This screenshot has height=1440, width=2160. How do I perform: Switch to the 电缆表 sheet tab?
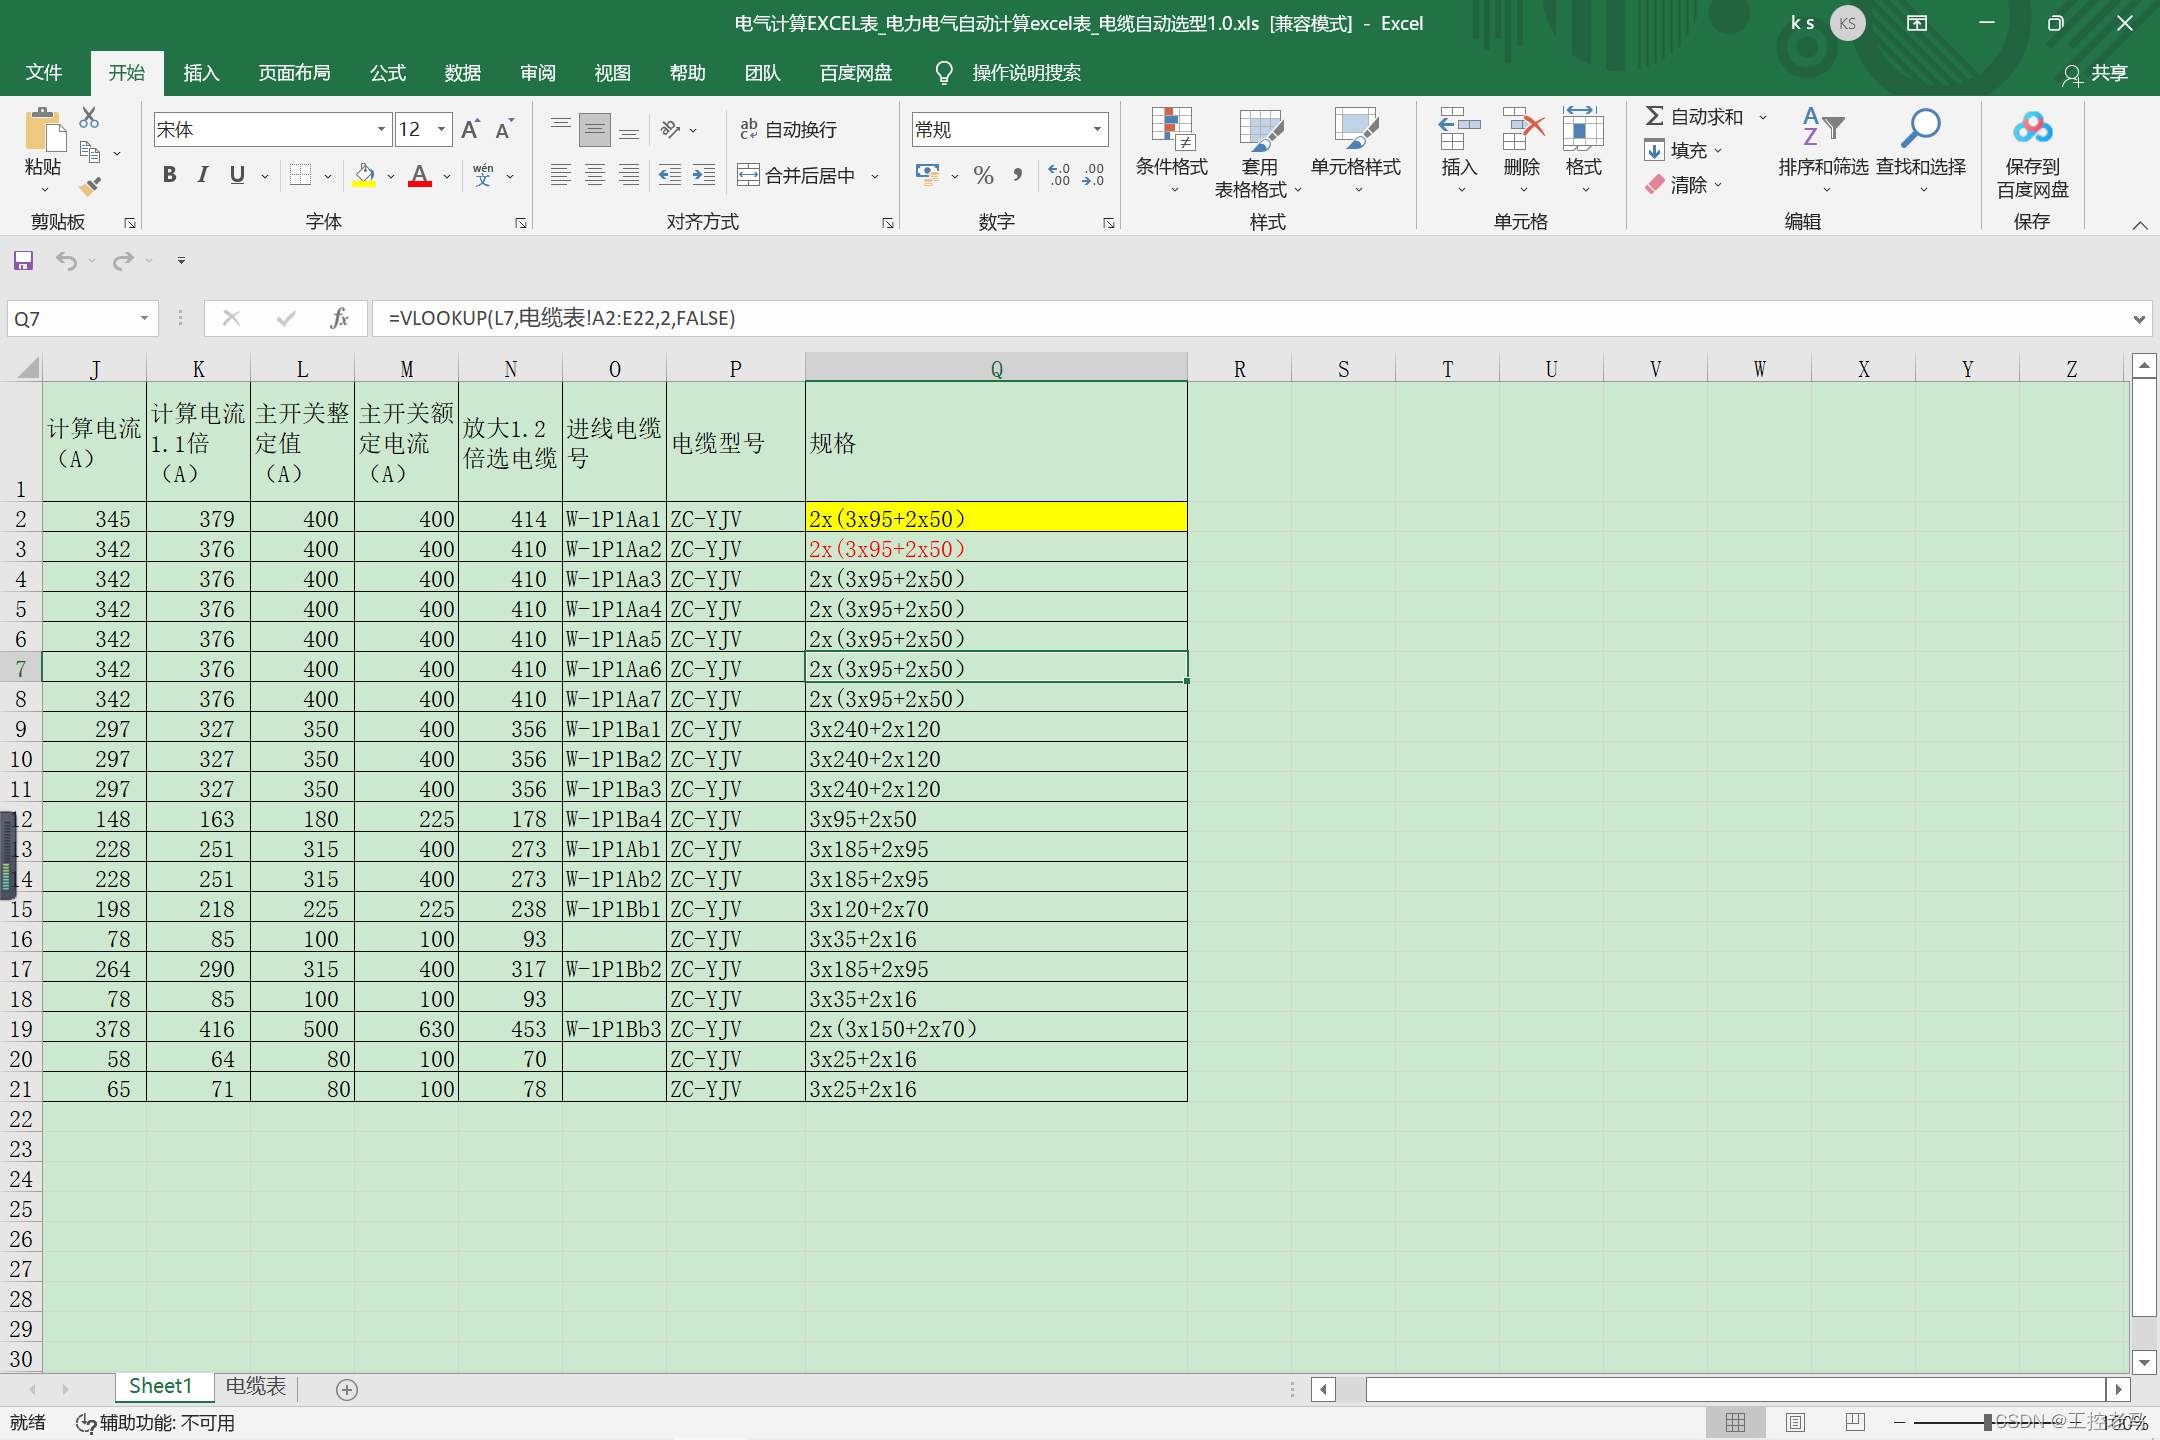[255, 1386]
